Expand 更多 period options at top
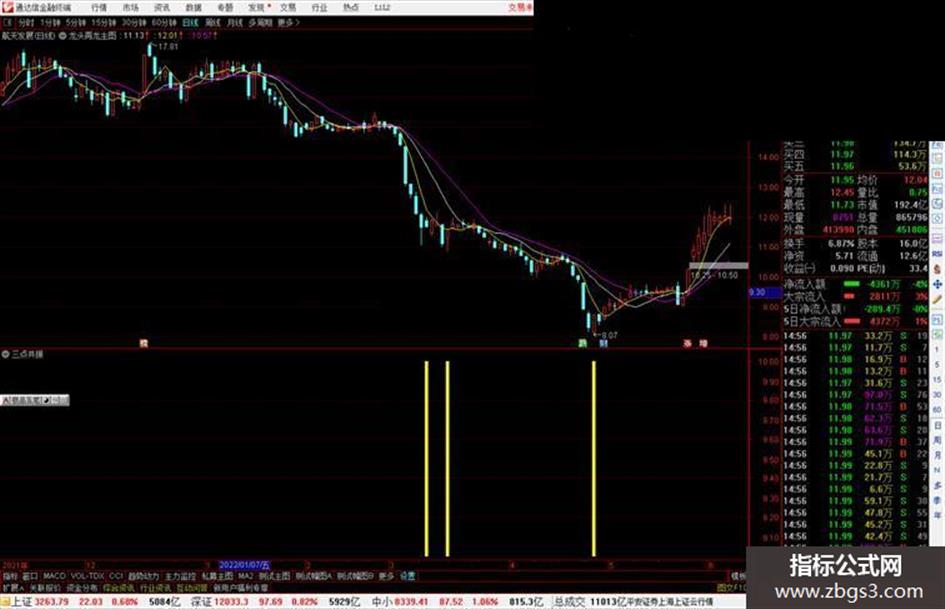The height and width of the screenshot is (609, 945). point(288,23)
